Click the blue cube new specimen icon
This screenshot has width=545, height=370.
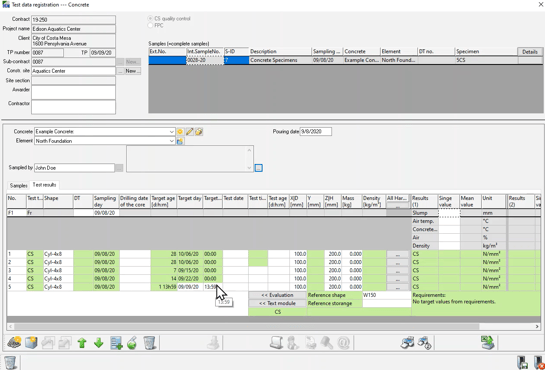point(31,343)
